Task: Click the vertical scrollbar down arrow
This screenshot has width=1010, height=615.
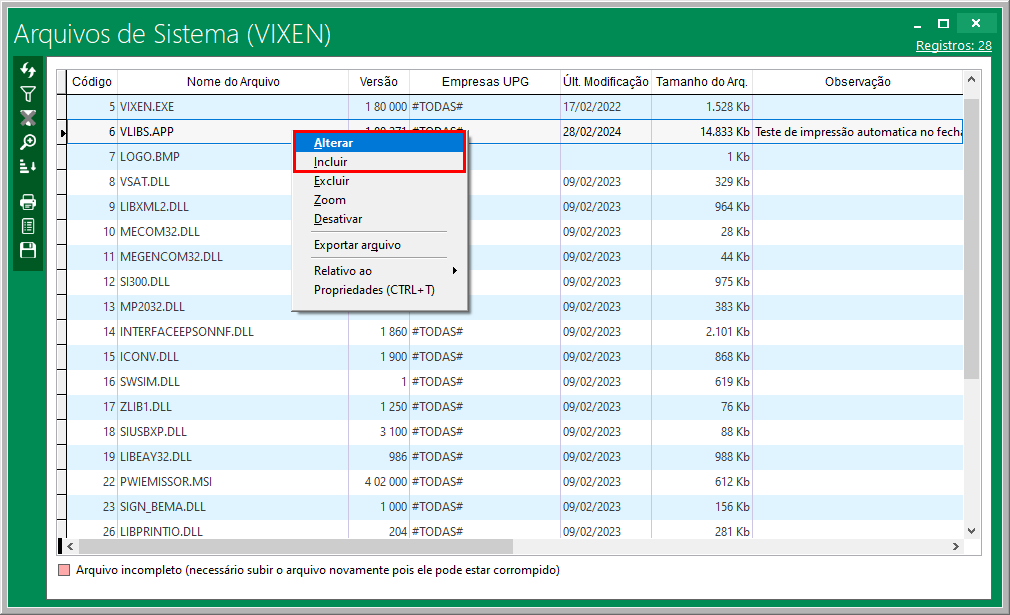Action: 970,530
